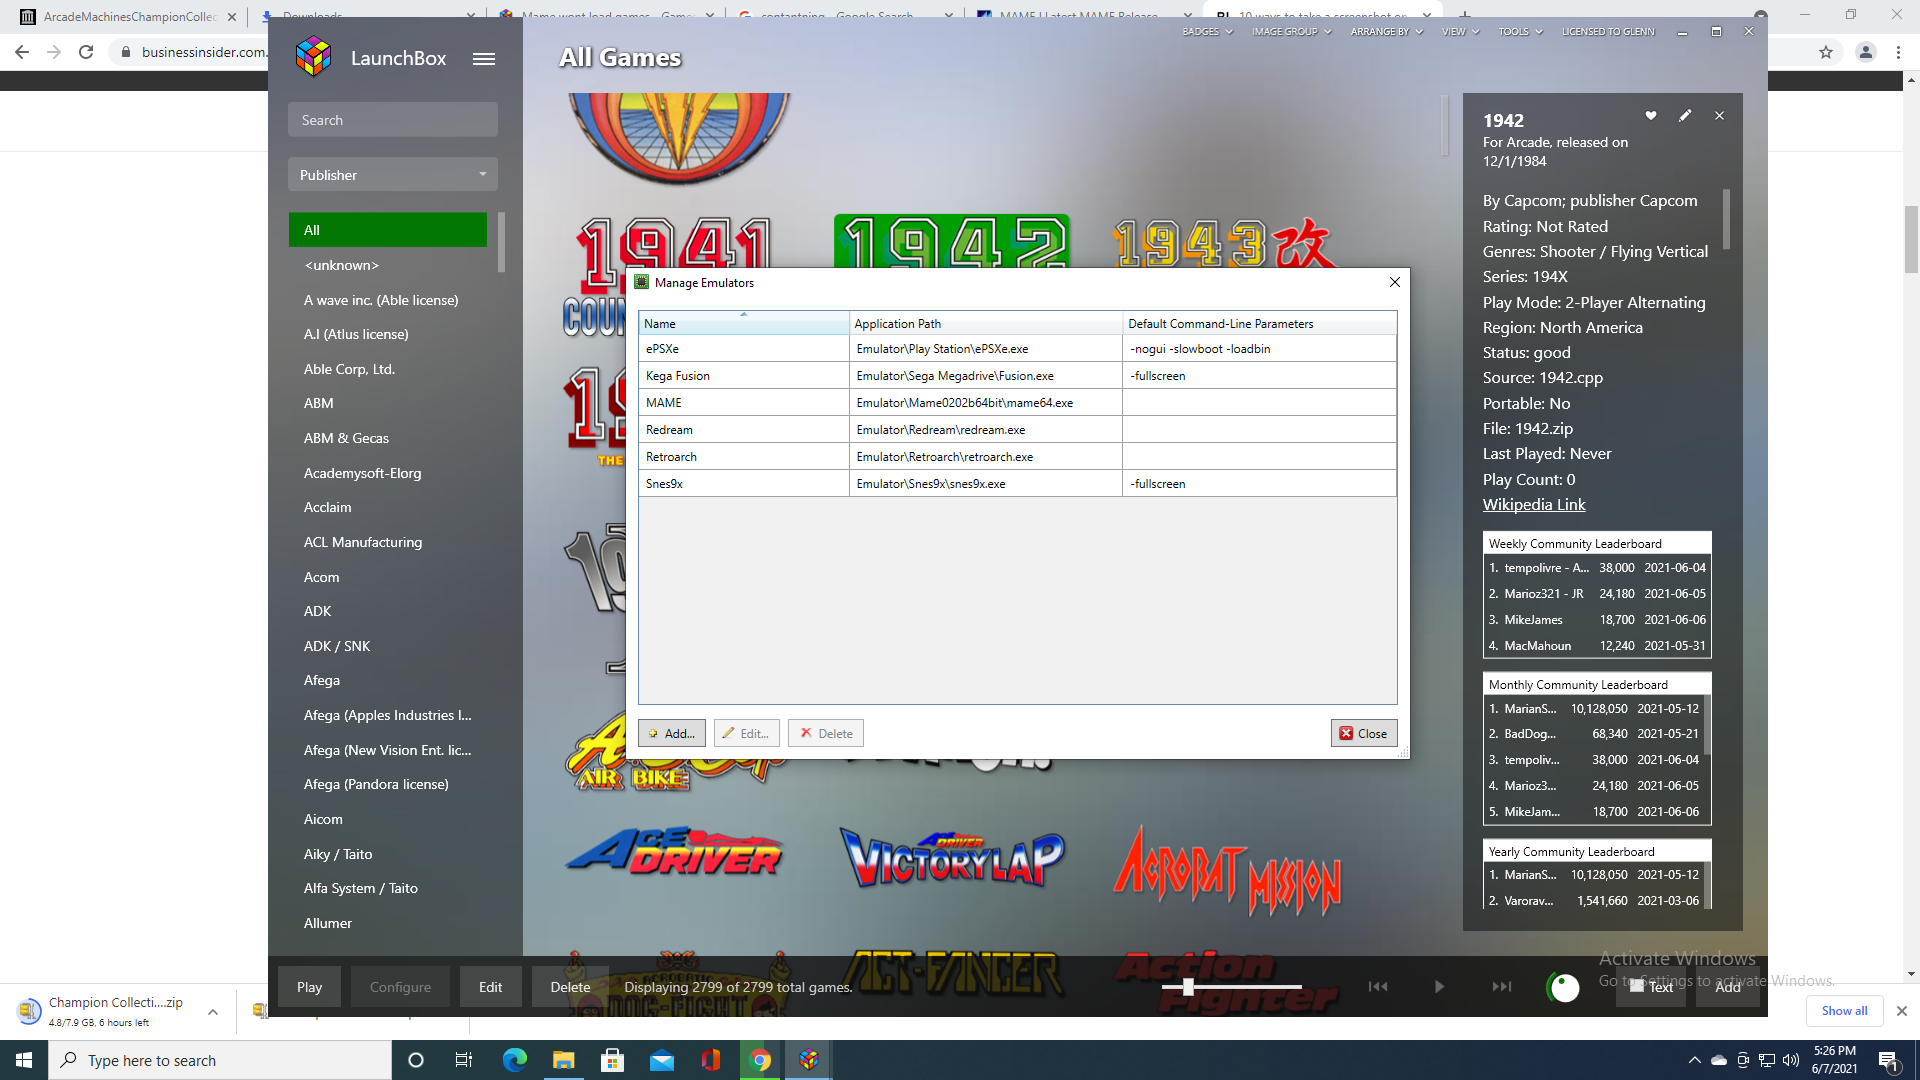1920x1080 pixels.
Task: Select the Redream emulator row
Action: (1018, 430)
